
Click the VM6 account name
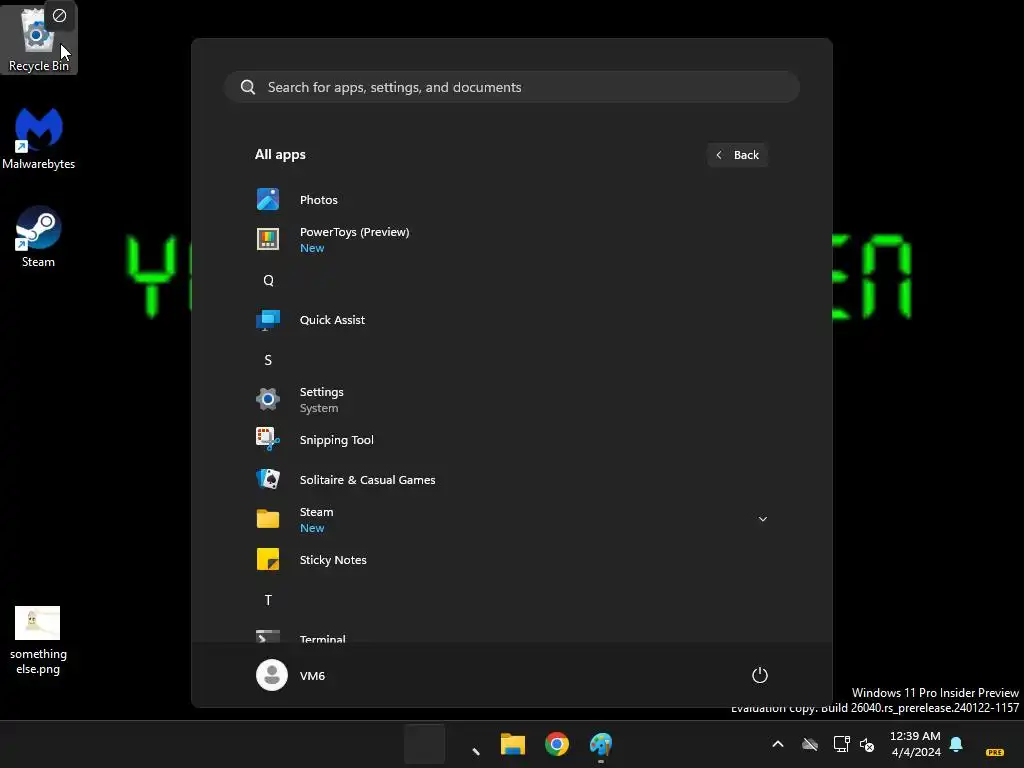coord(312,676)
